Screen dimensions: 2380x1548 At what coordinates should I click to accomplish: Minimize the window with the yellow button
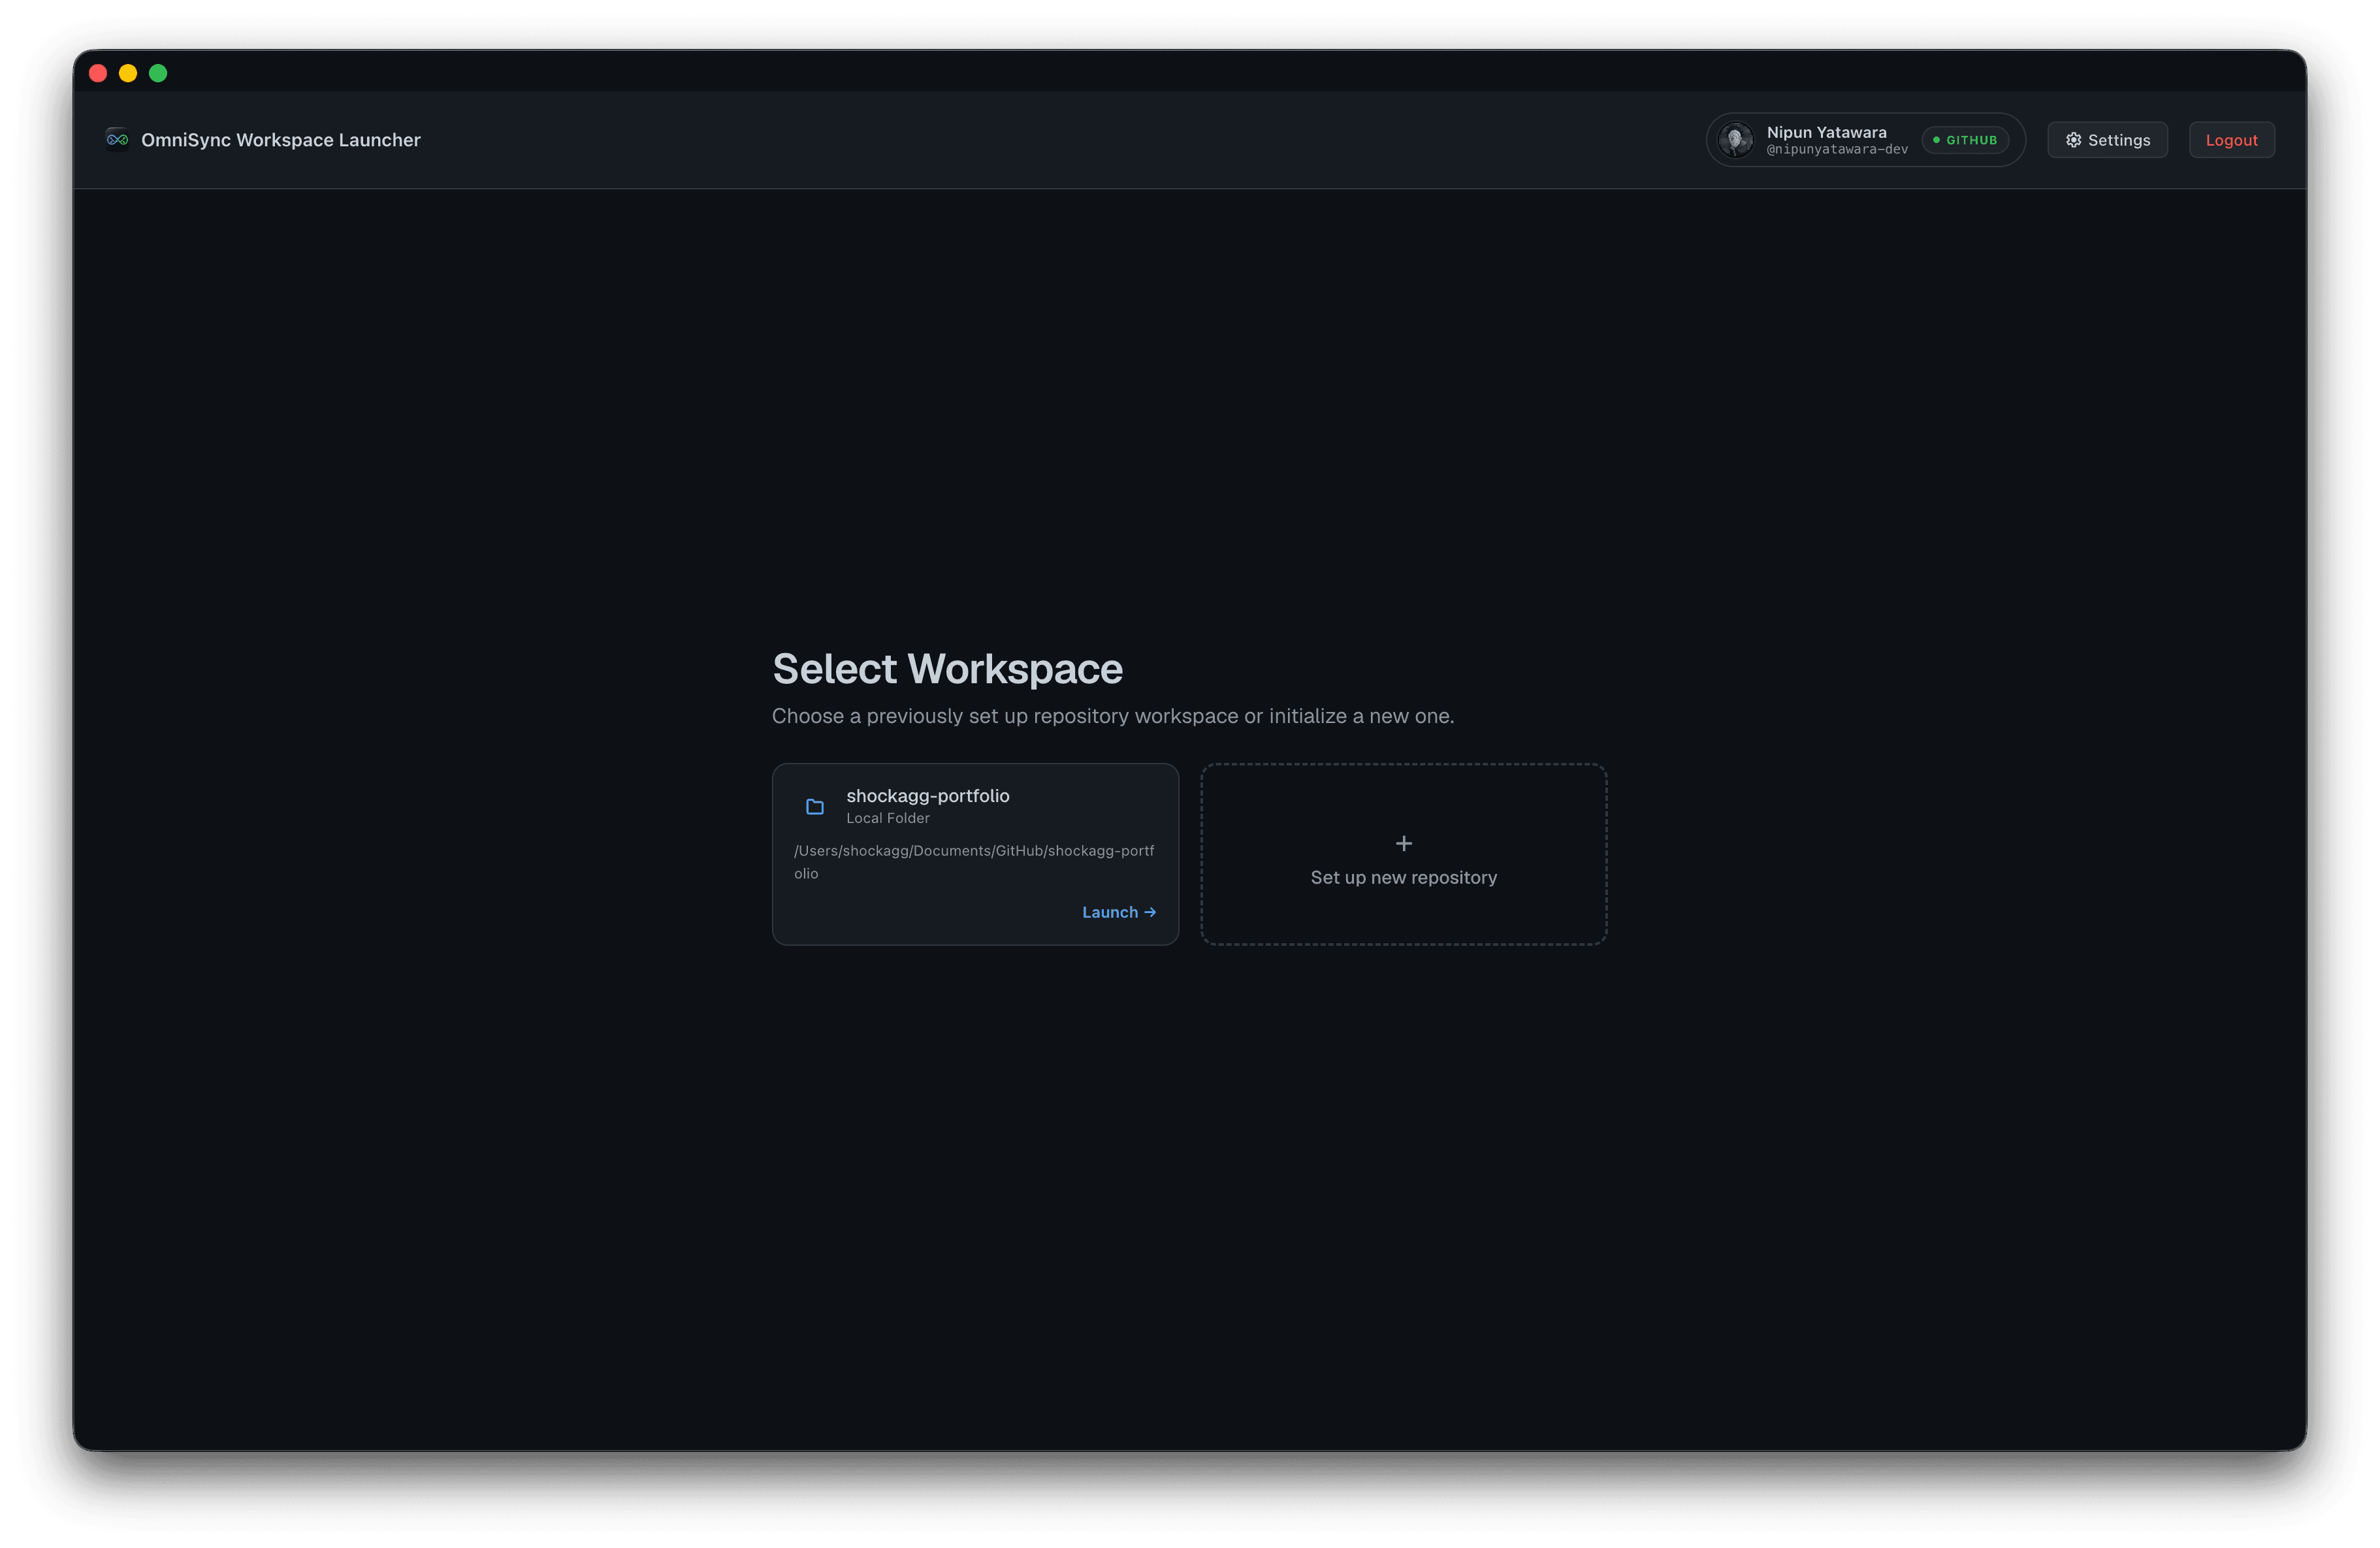(128, 73)
